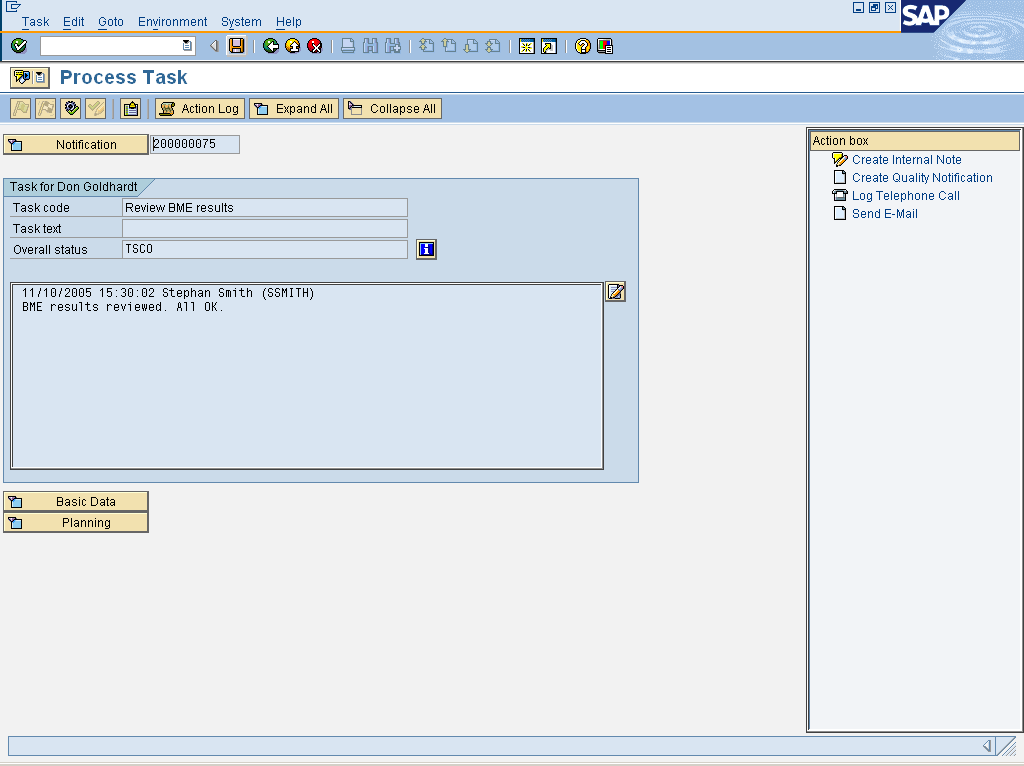Click the 'BME results reviewed. All OK.' text
1024x766 pixels.
coord(123,307)
